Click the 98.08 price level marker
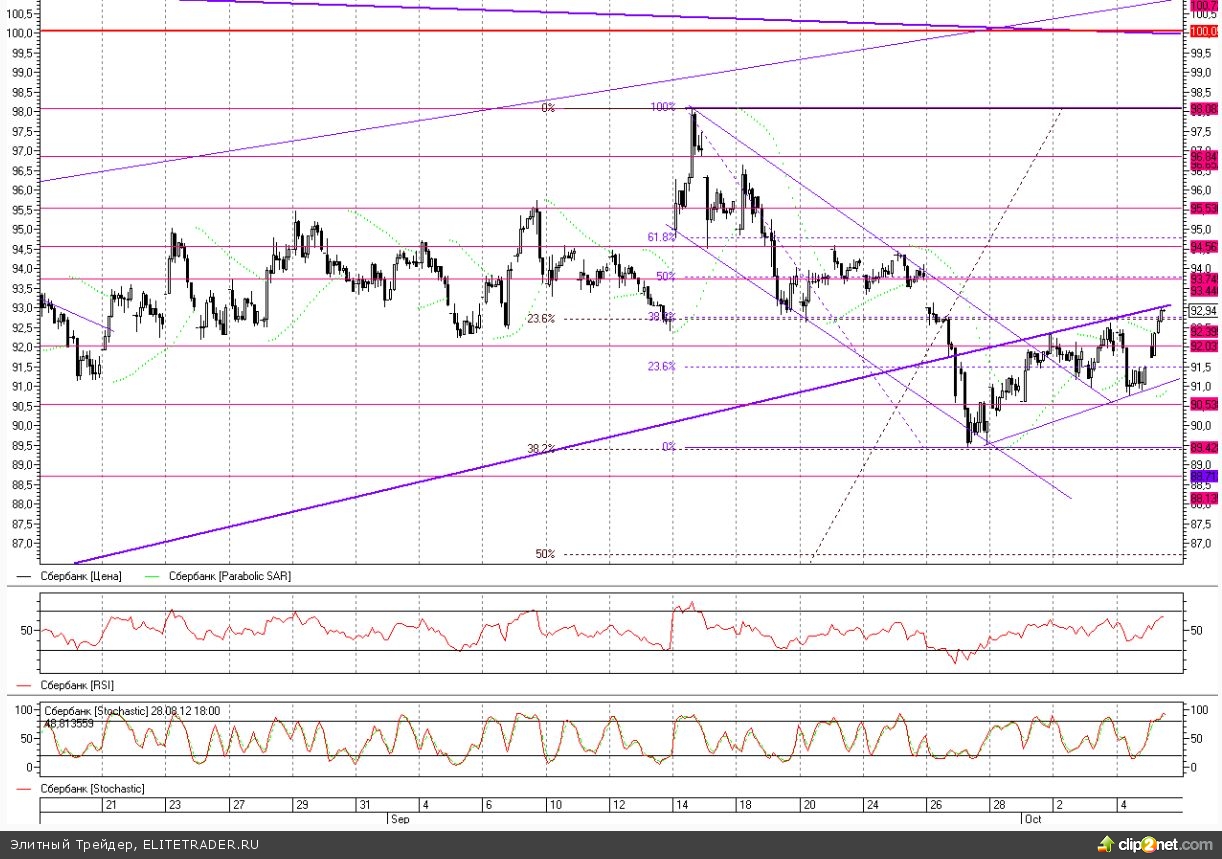This screenshot has width=1222, height=859. click(x=1203, y=108)
